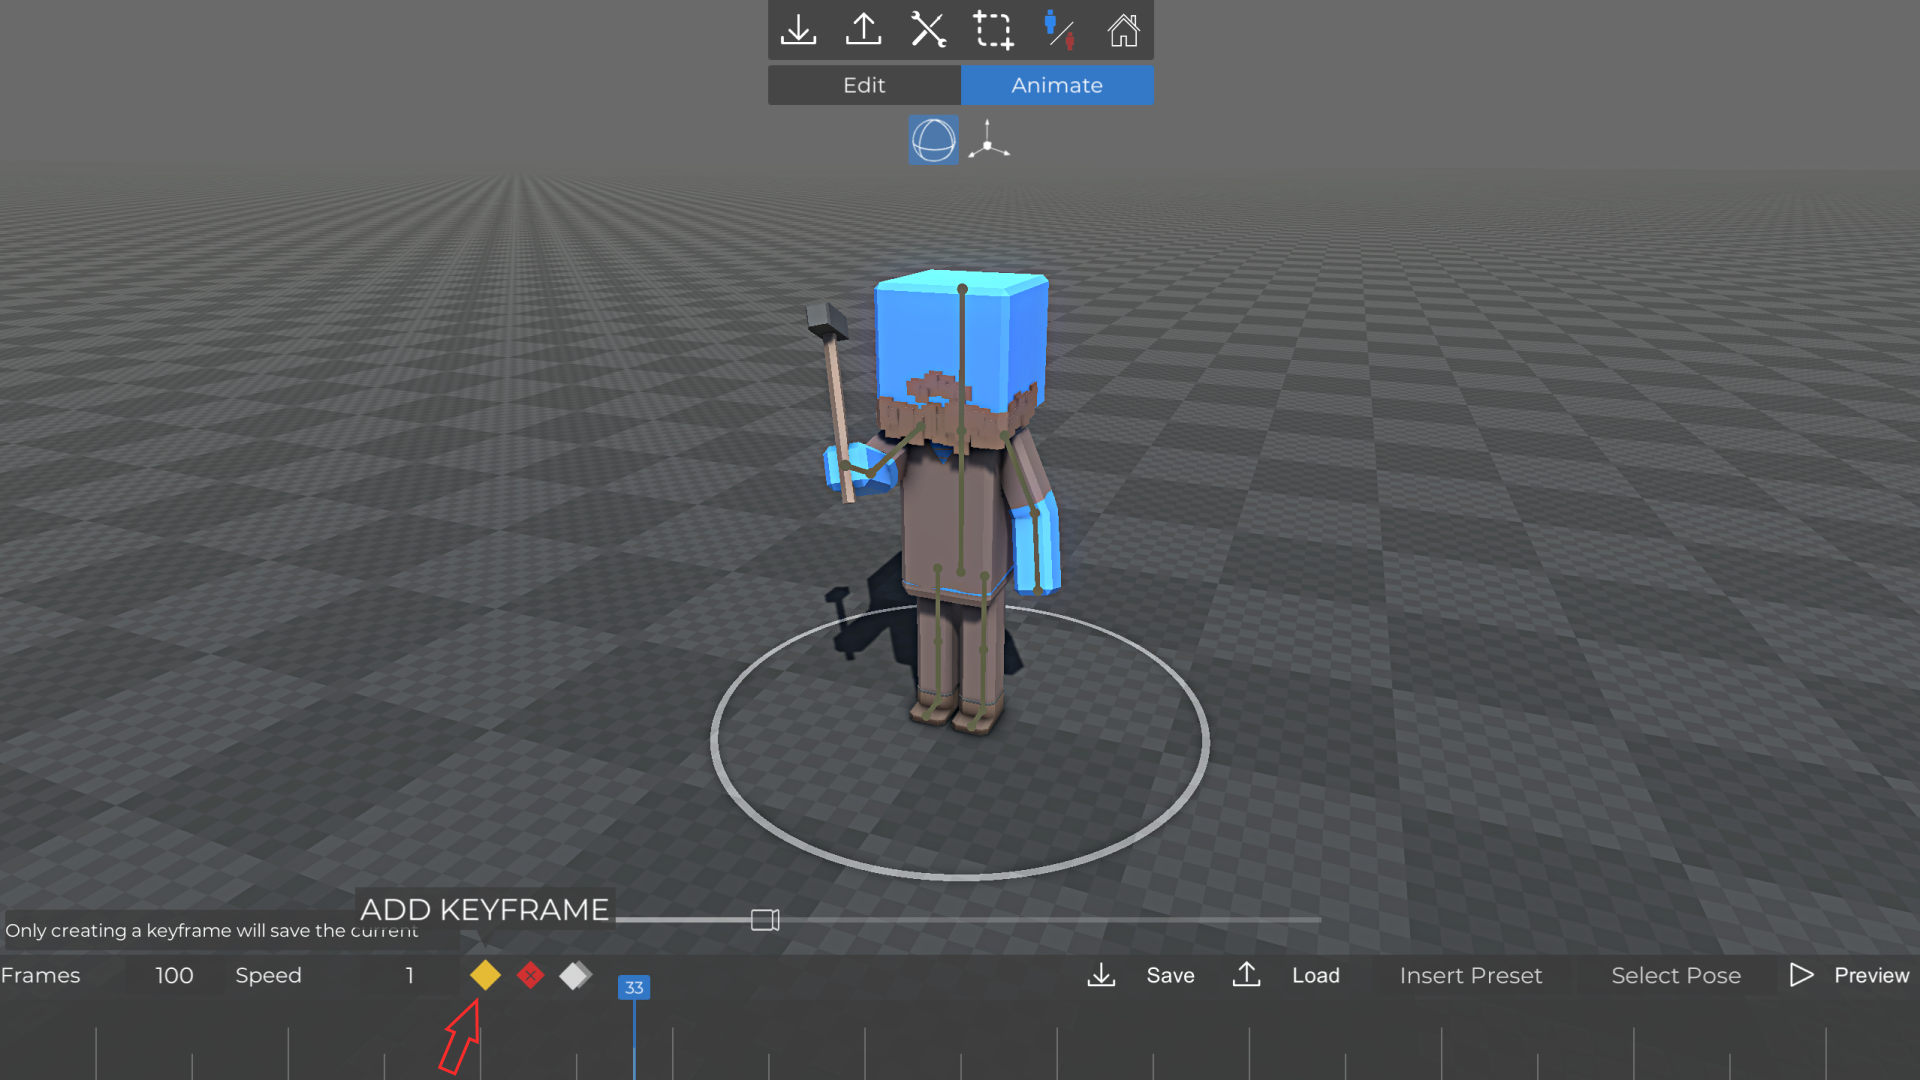Toggle the blue/red character swap icon

(x=1059, y=30)
